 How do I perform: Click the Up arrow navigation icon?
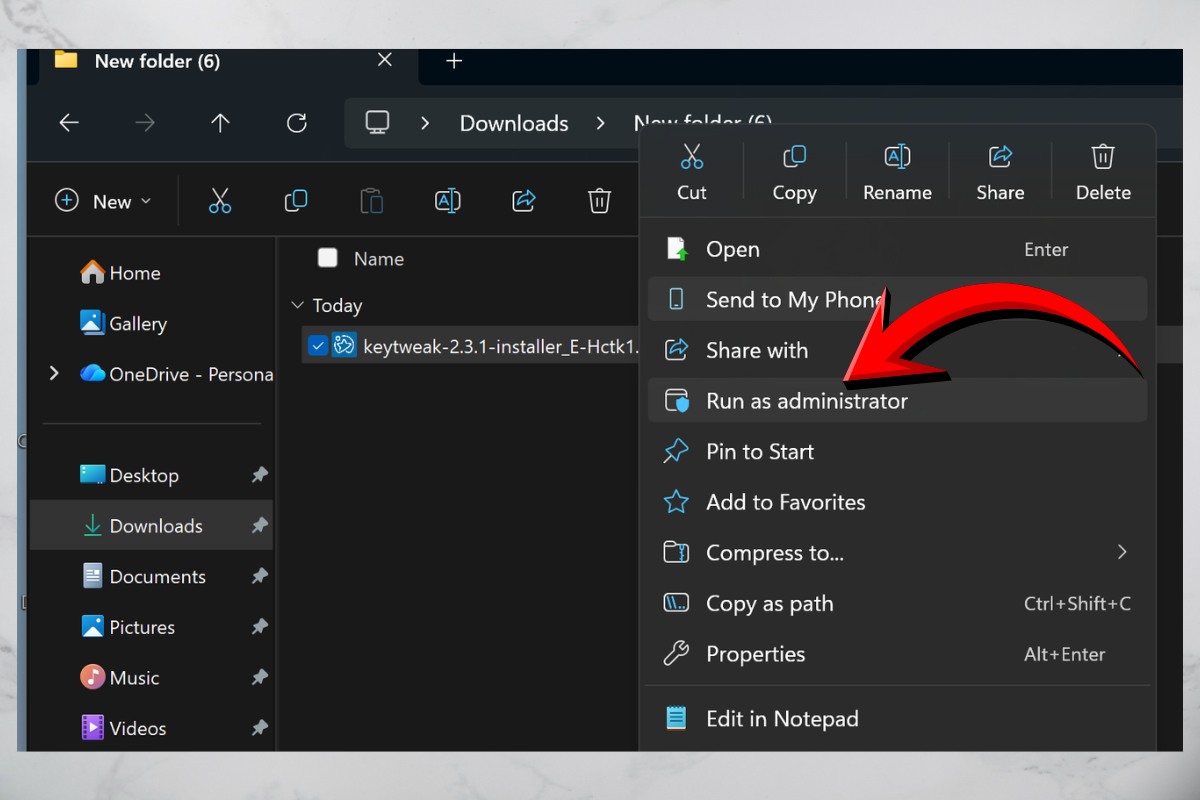pos(220,123)
